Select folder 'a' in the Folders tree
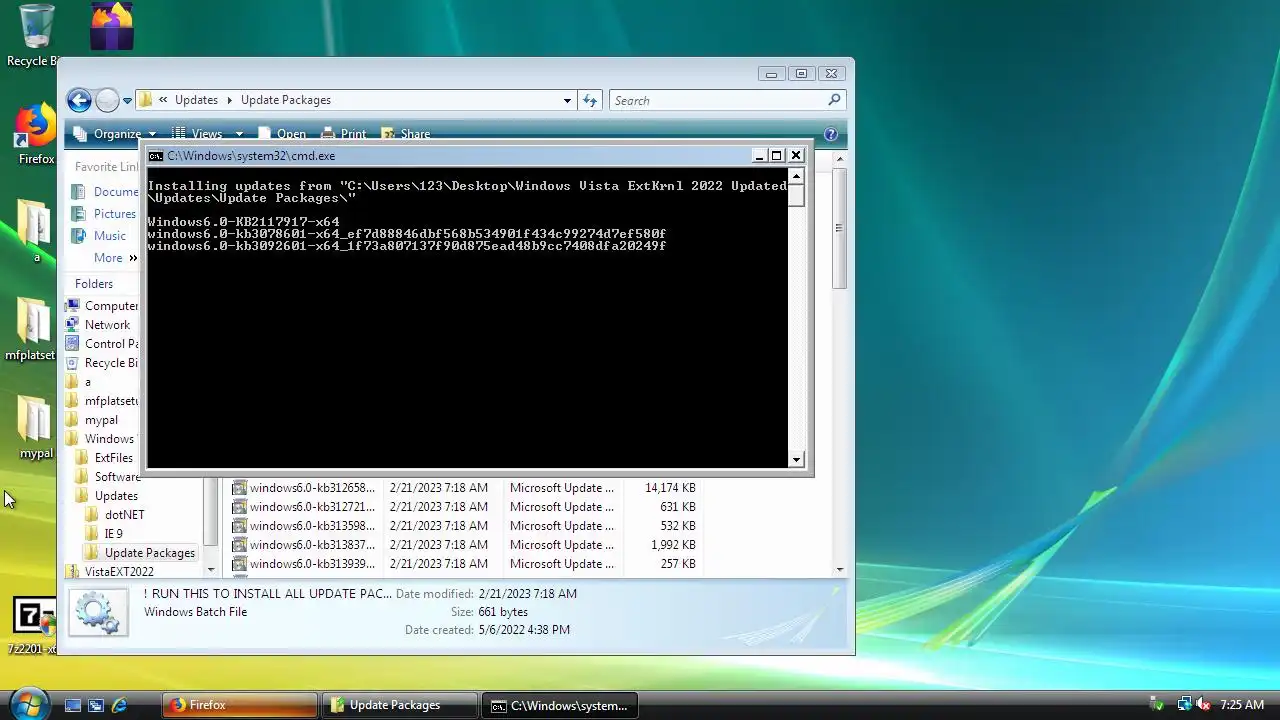 [x=78, y=382]
